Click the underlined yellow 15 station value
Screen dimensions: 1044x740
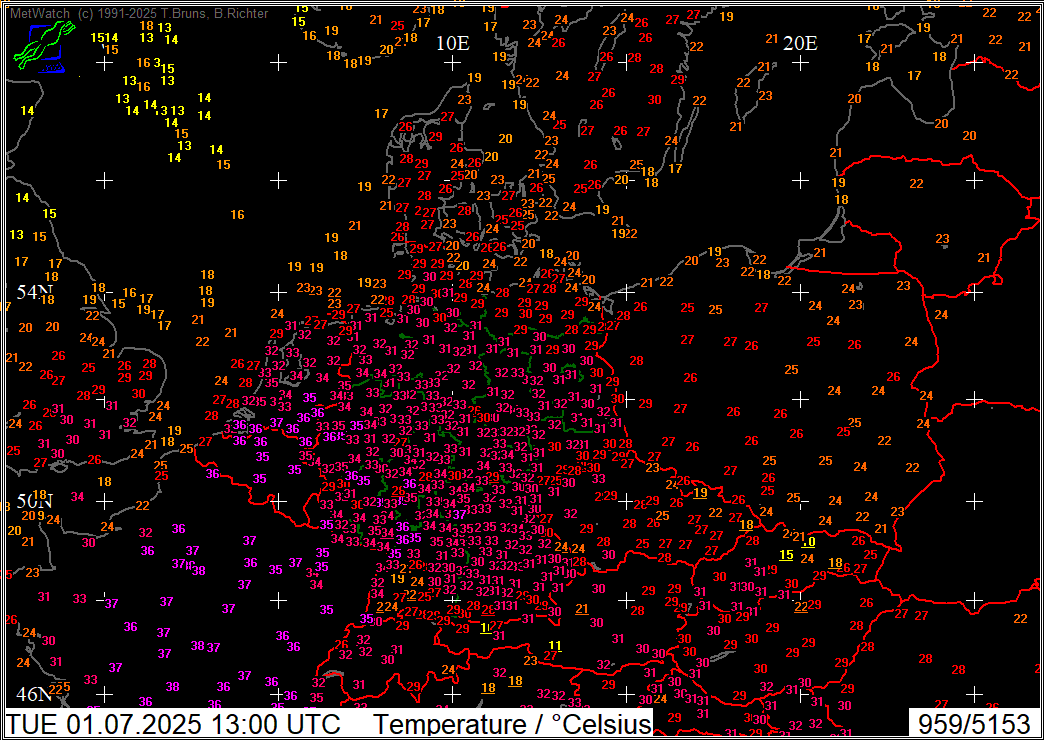tap(786, 555)
